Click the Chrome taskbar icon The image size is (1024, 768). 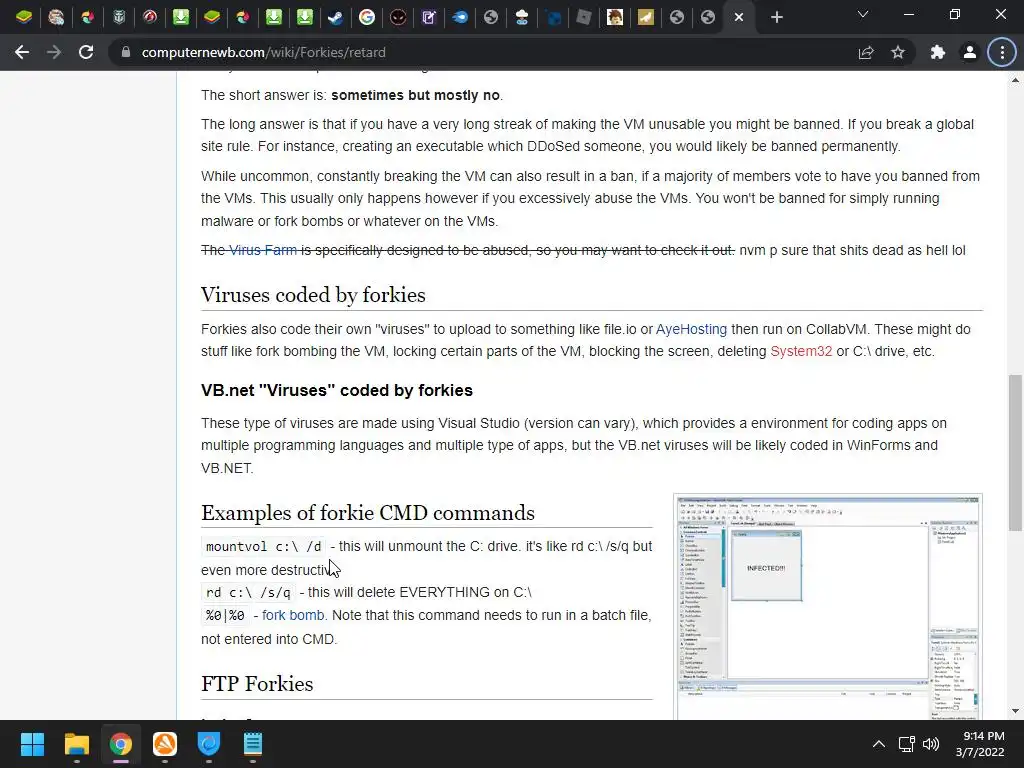(x=120, y=744)
